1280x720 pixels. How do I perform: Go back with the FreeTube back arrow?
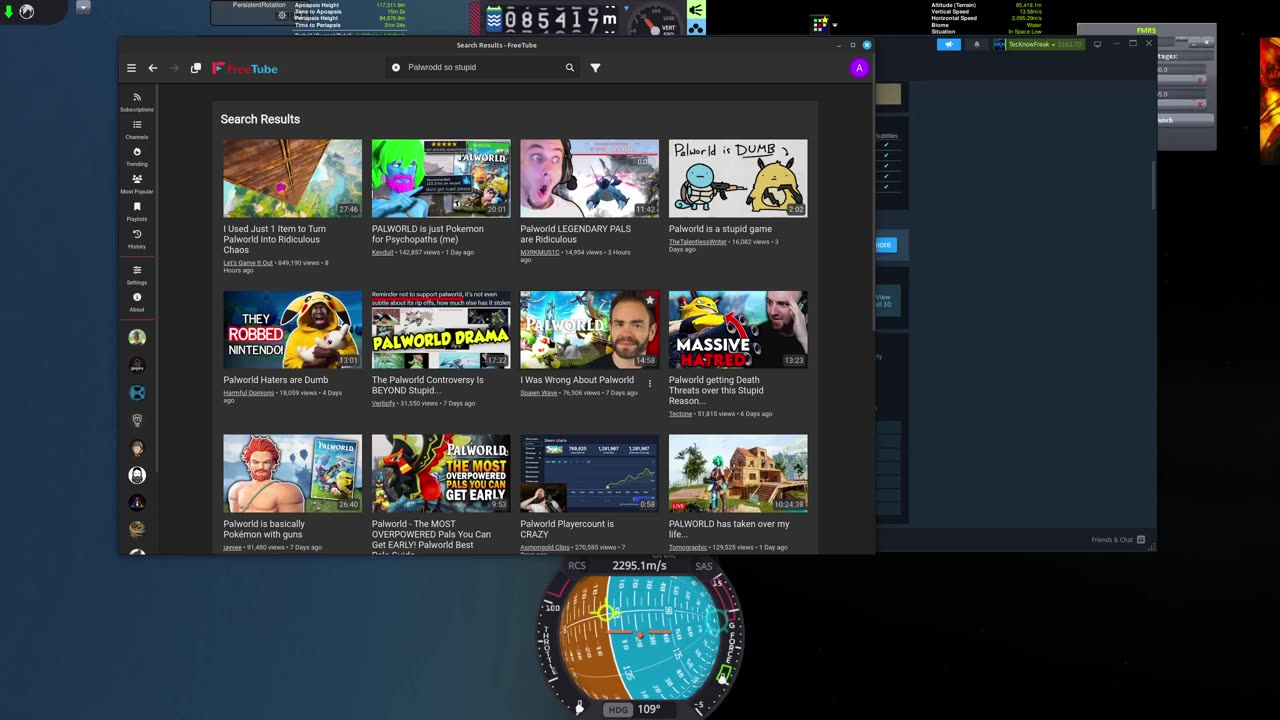pyautogui.click(x=153, y=68)
